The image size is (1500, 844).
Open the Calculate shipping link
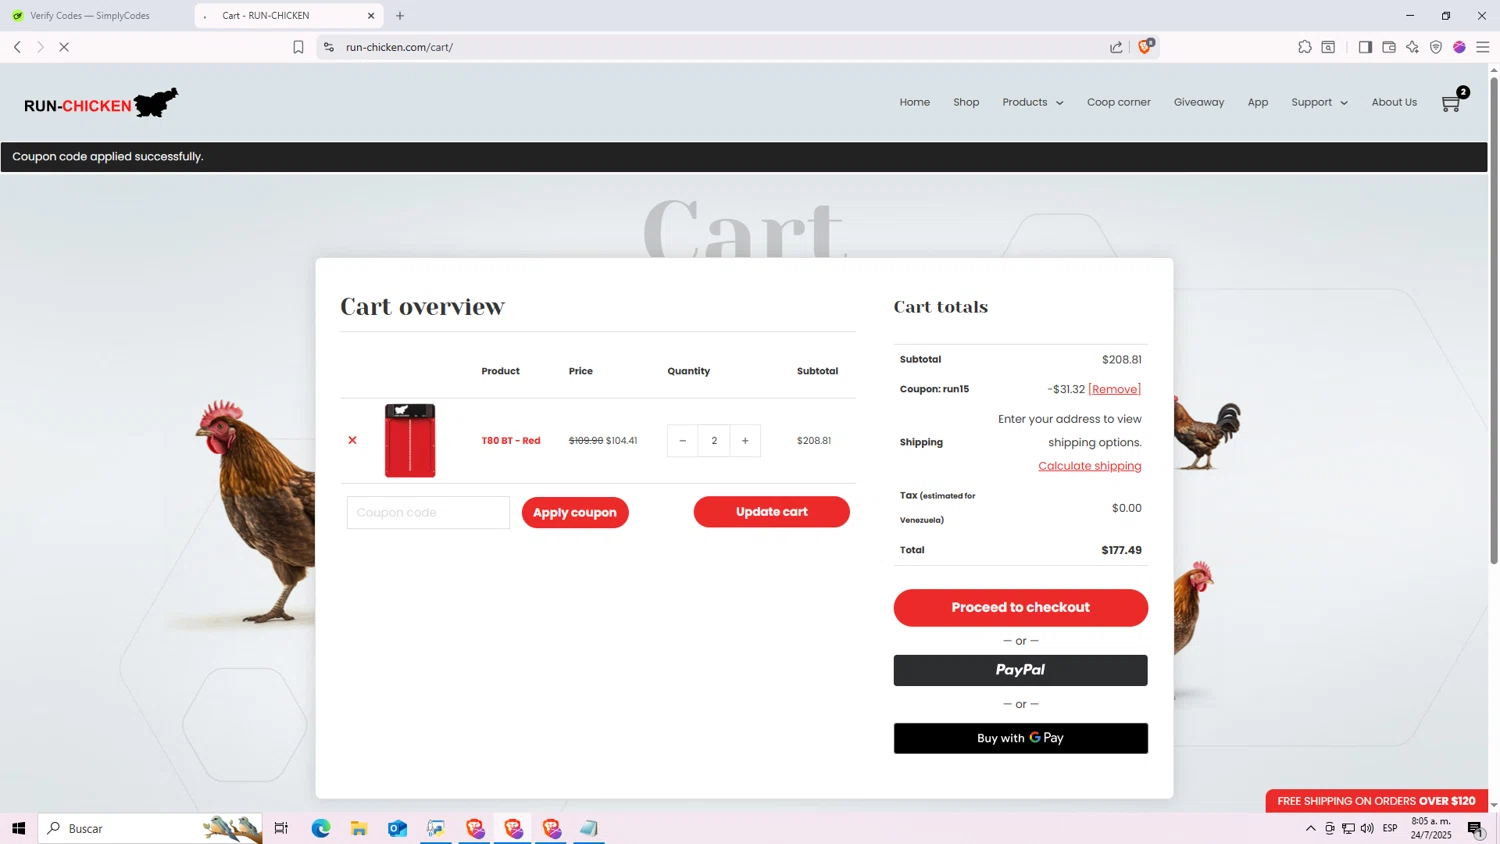pos(1090,466)
